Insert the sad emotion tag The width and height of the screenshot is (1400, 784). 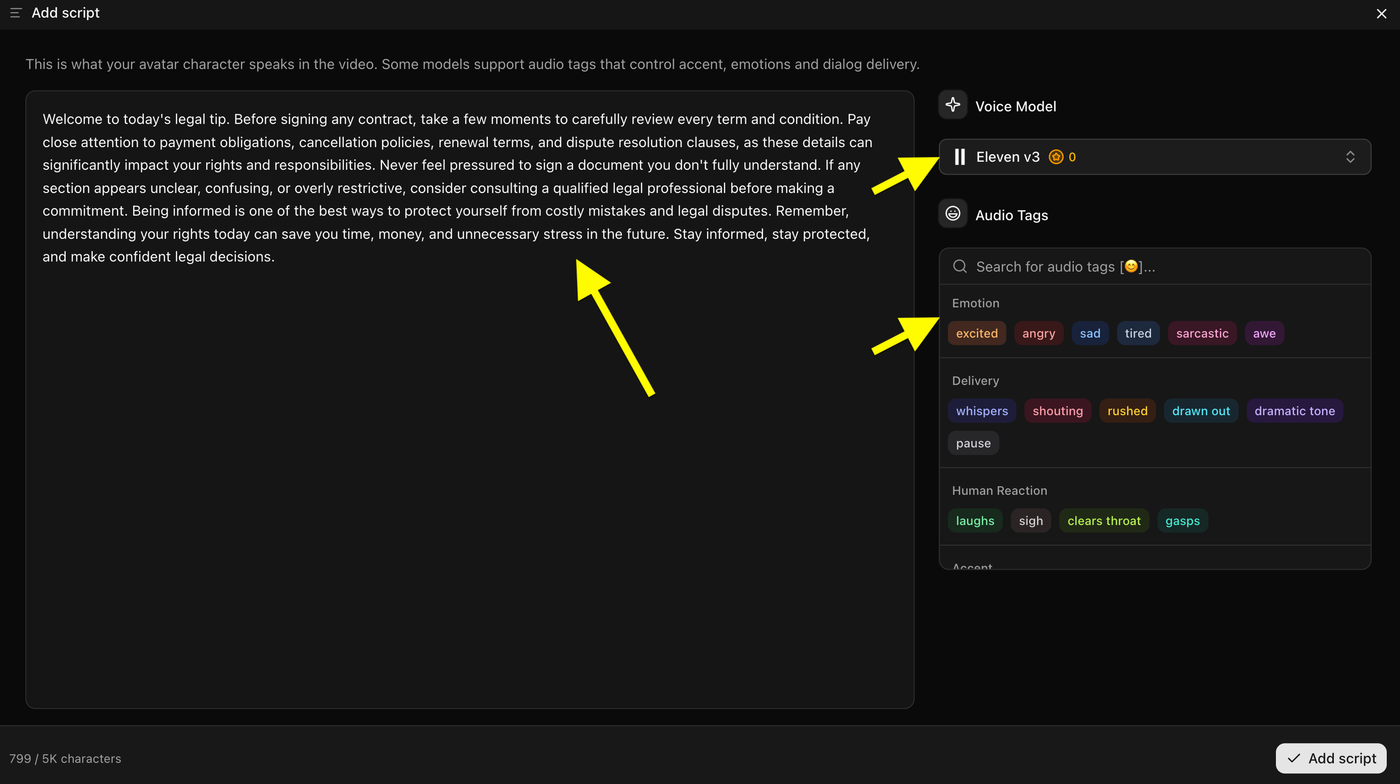[1090, 334]
